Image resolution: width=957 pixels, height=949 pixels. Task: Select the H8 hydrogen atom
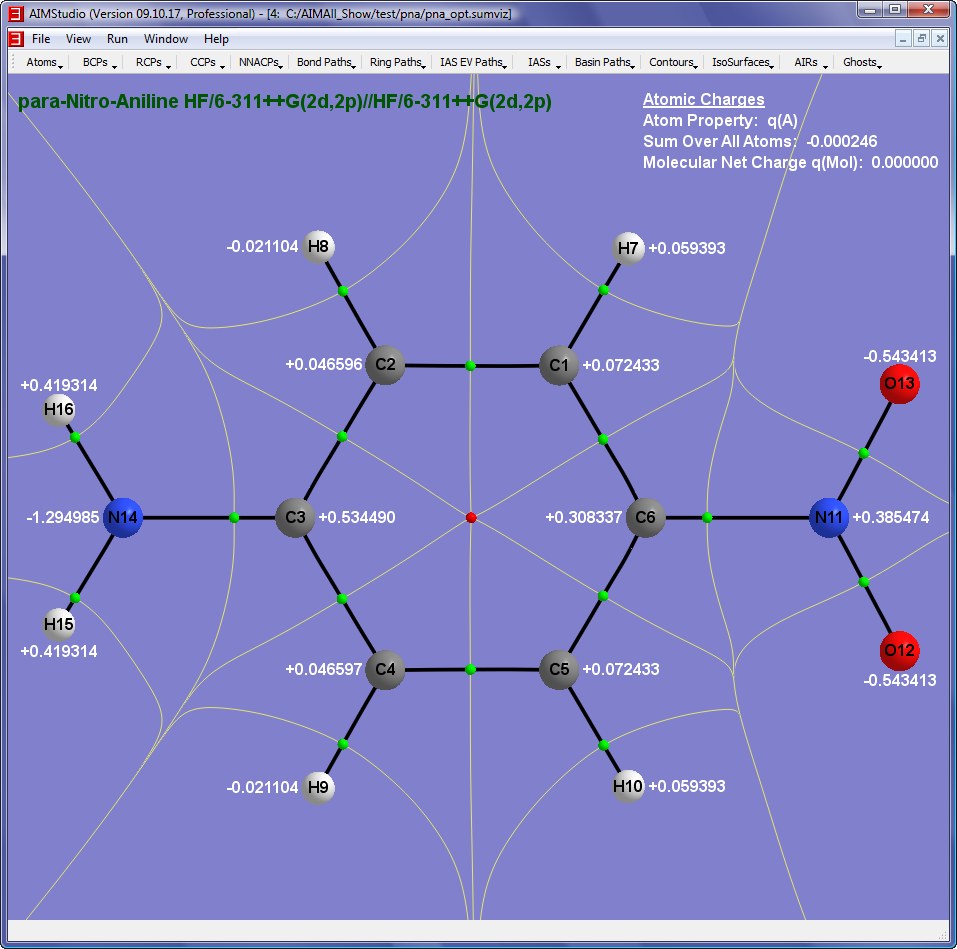pos(318,246)
